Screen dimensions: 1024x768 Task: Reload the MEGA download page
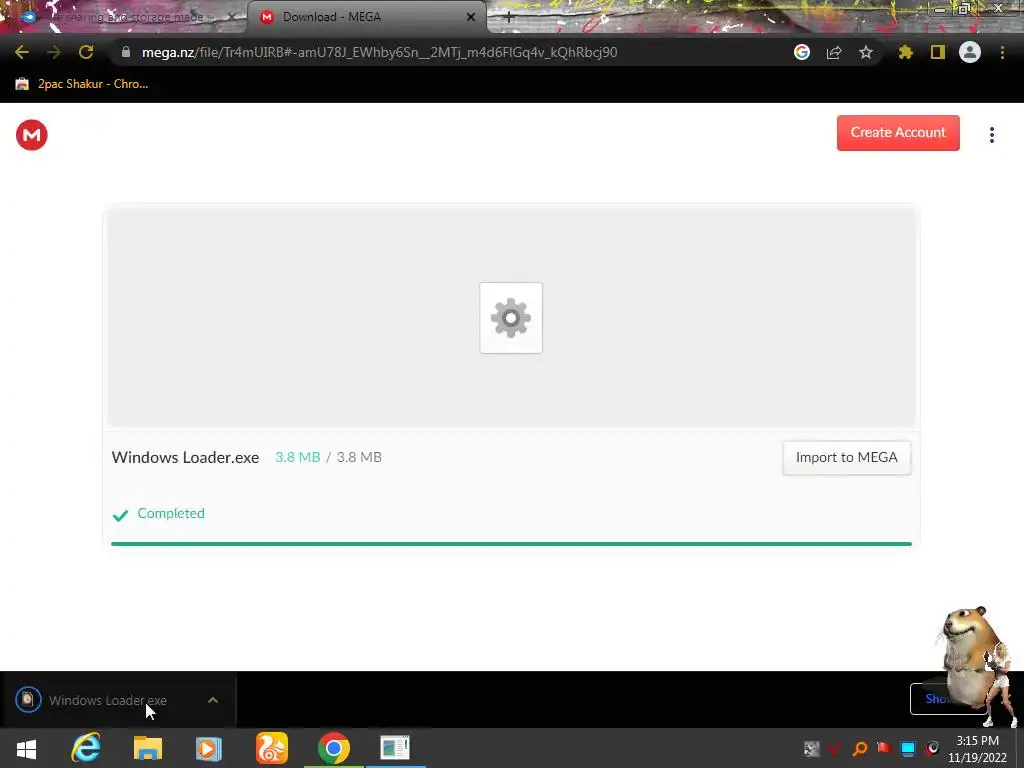(86, 52)
